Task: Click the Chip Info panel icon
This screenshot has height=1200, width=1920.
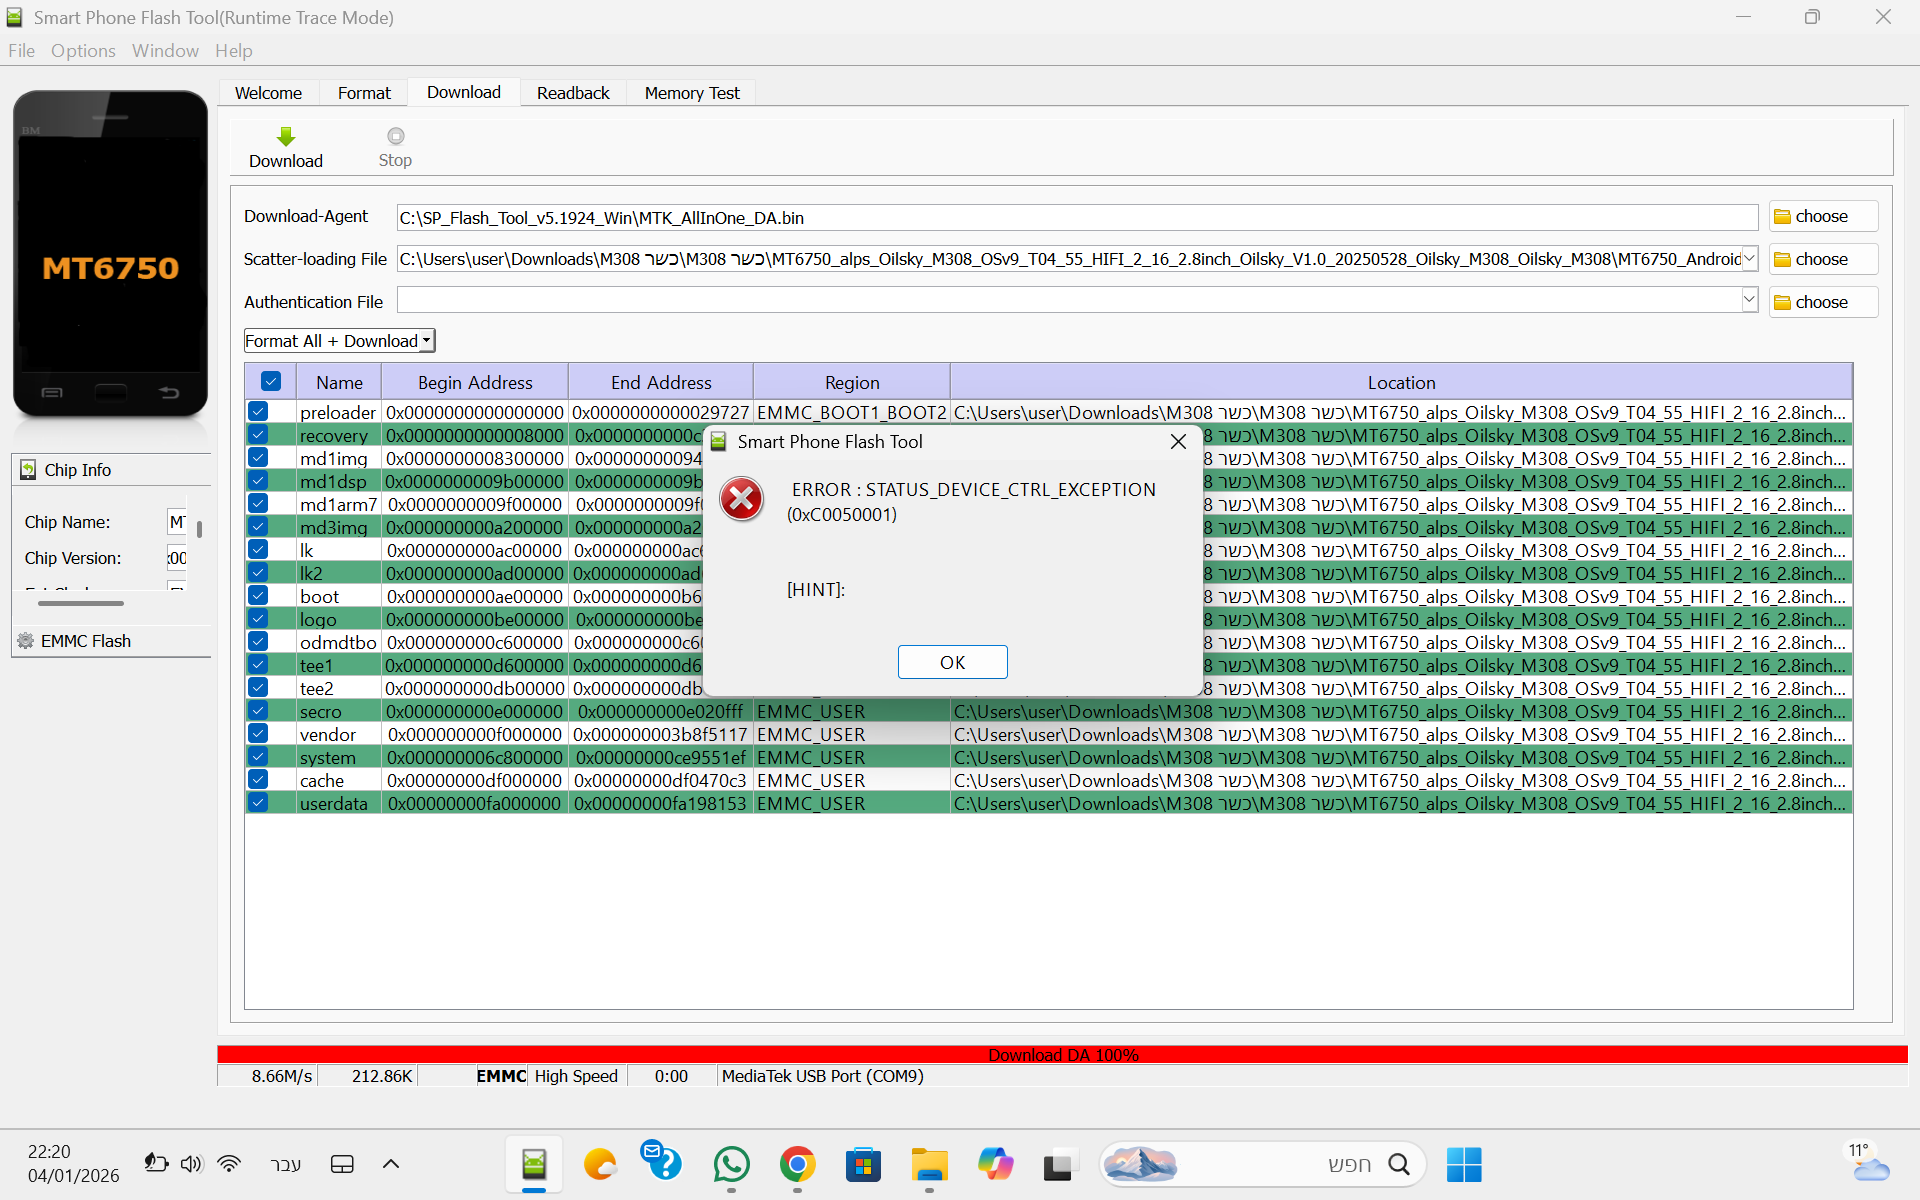Action: tap(28, 470)
